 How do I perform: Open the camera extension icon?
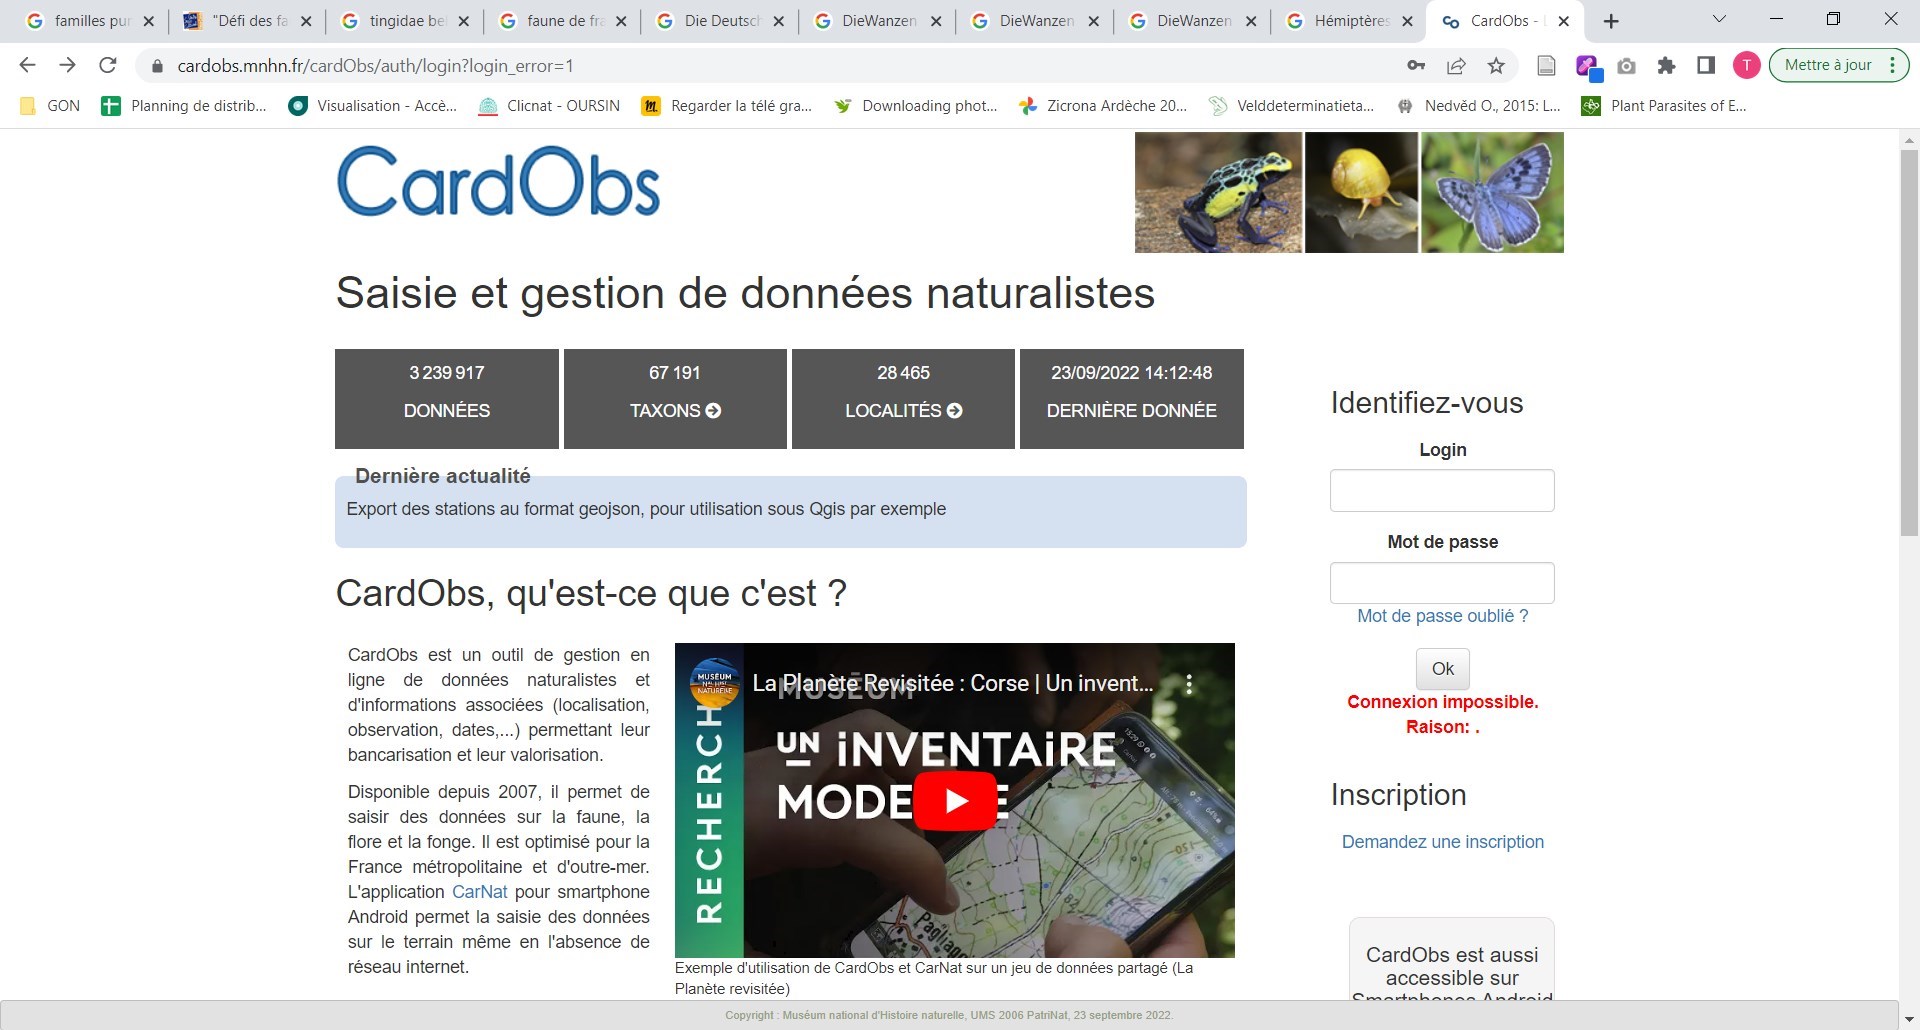coord(1627,65)
